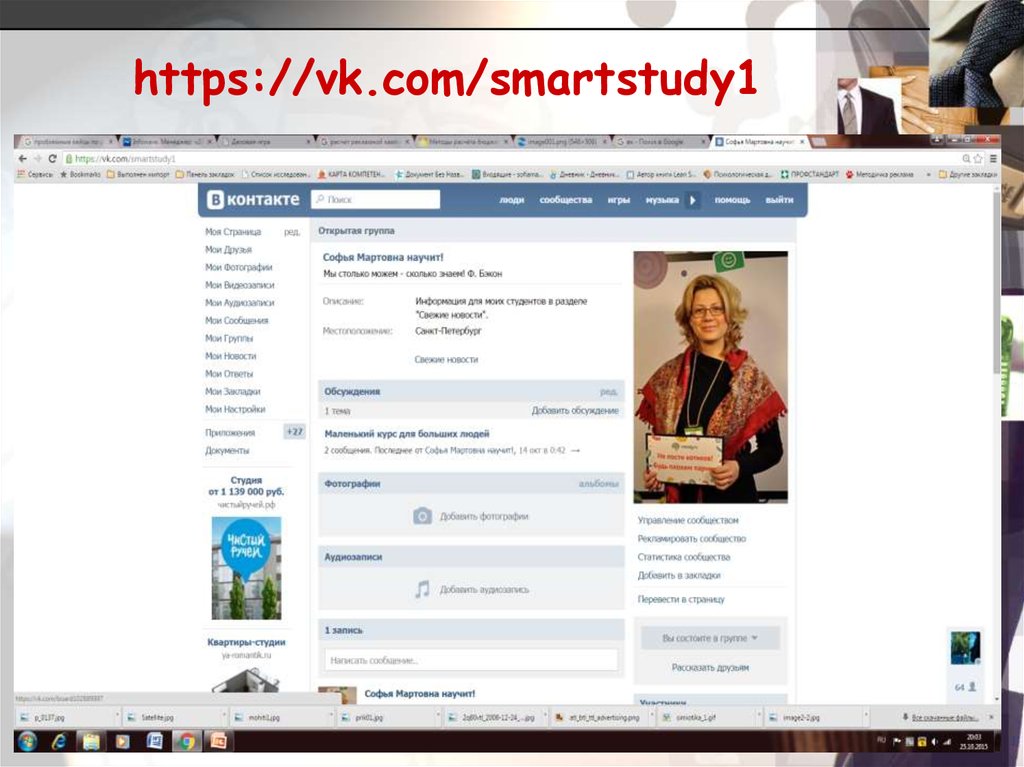Click выйти to log out
The width and height of the screenshot is (1024, 767).
pyautogui.click(x=779, y=200)
